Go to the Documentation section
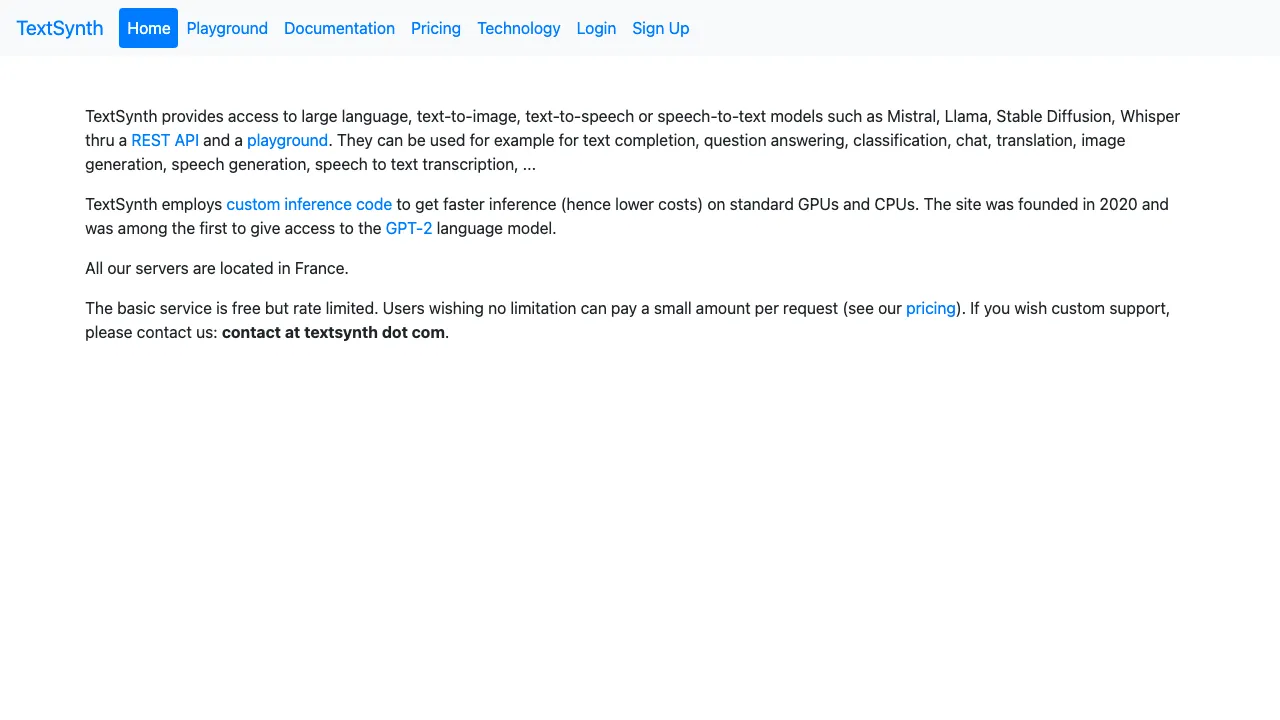1280x720 pixels. [x=339, y=28]
